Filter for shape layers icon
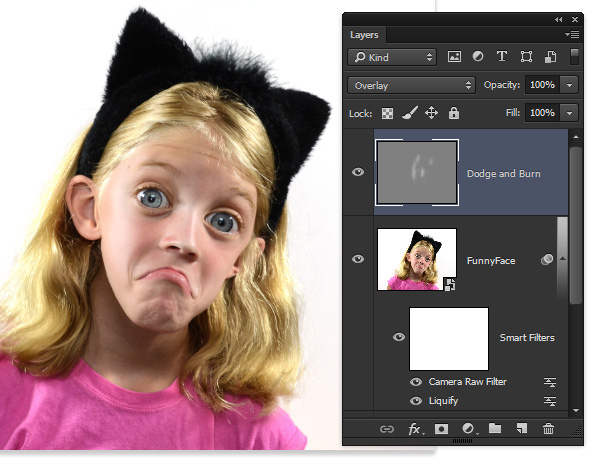 [526, 57]
